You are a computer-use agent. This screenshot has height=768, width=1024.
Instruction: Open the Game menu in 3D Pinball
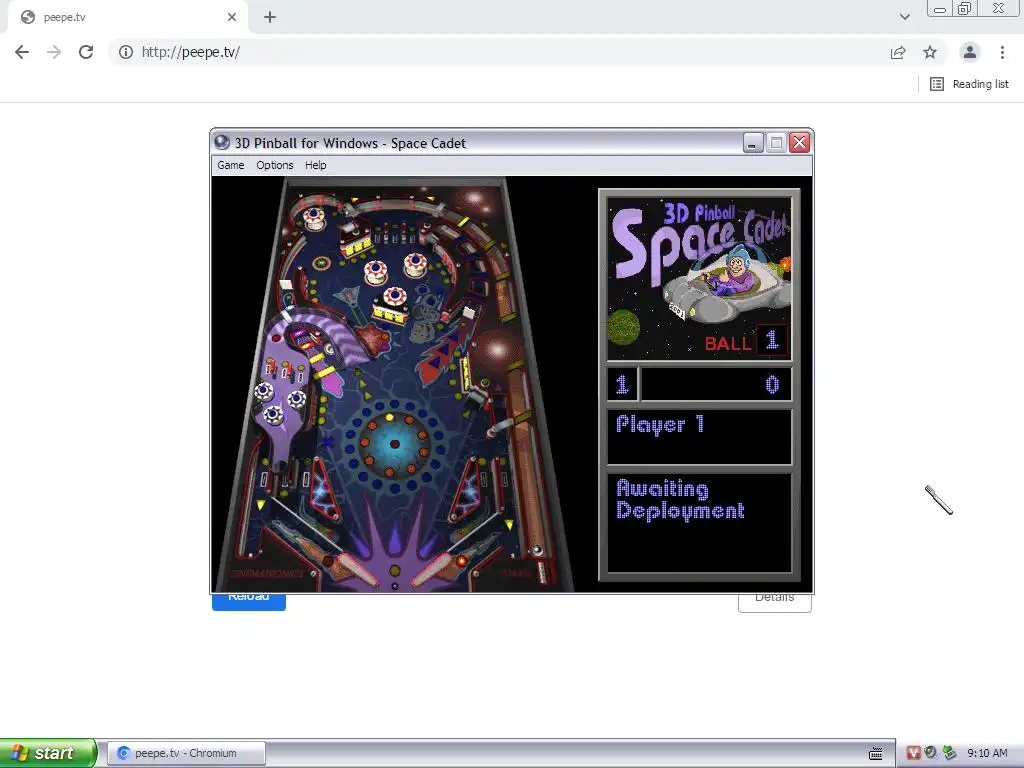coord(231,165)
